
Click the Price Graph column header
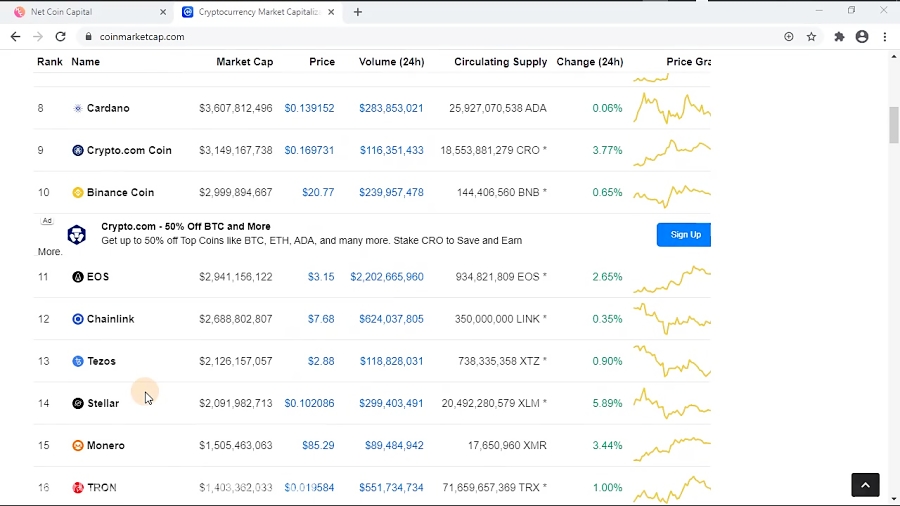[688, 62]
